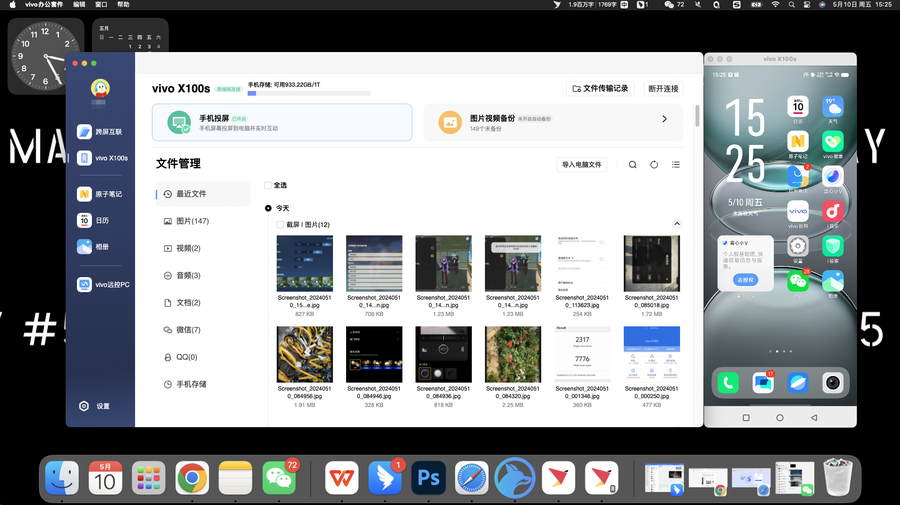The width and height of the screenshot is (900, 505).
Task: Open Google Chrome from the Dock
Action: coord(192,478)
